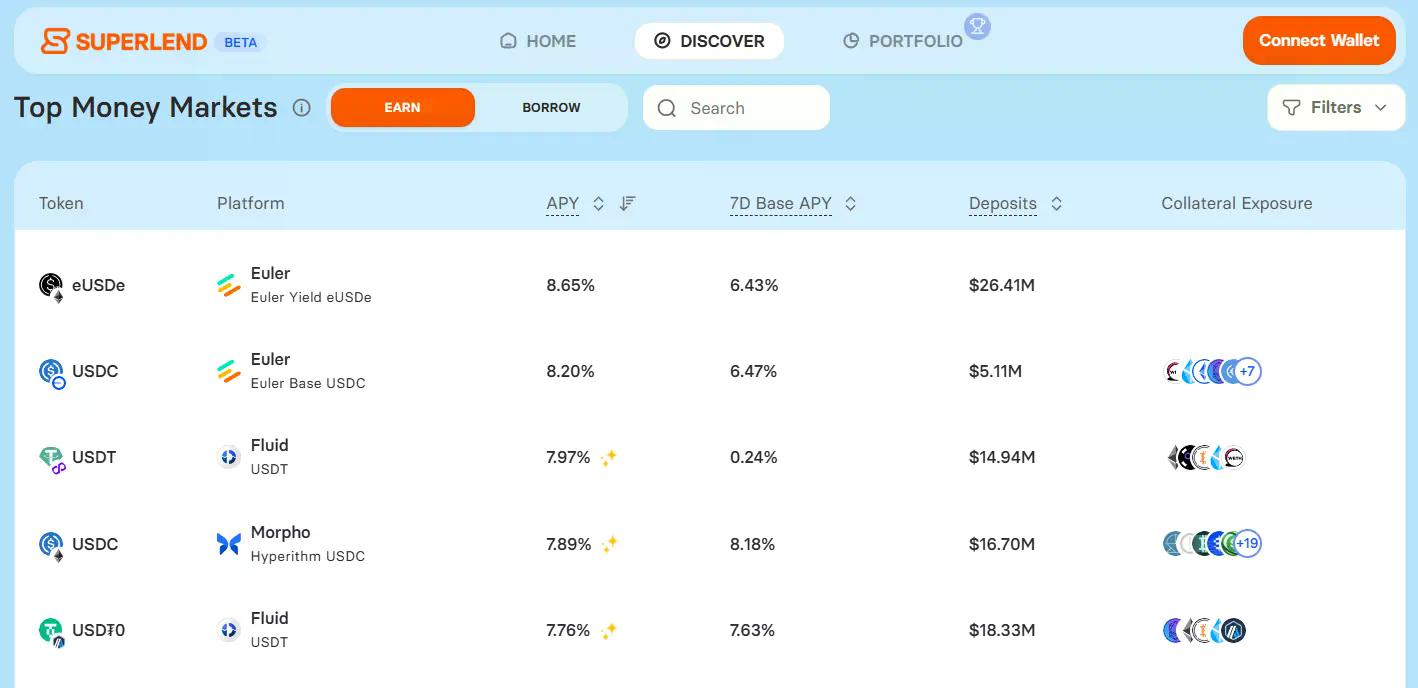Open the Top Money Markets info icon
This screenshot has height=688, width=1418.
click(x=301, y=108)
